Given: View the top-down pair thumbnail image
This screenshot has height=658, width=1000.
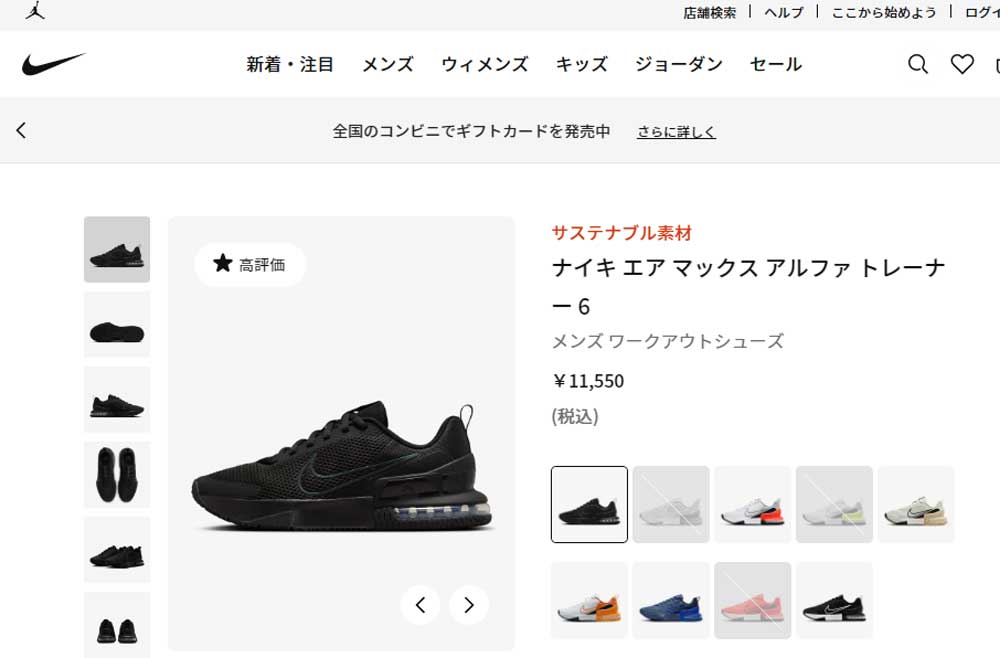Looking at the screenshot, I should coord(117,474).
